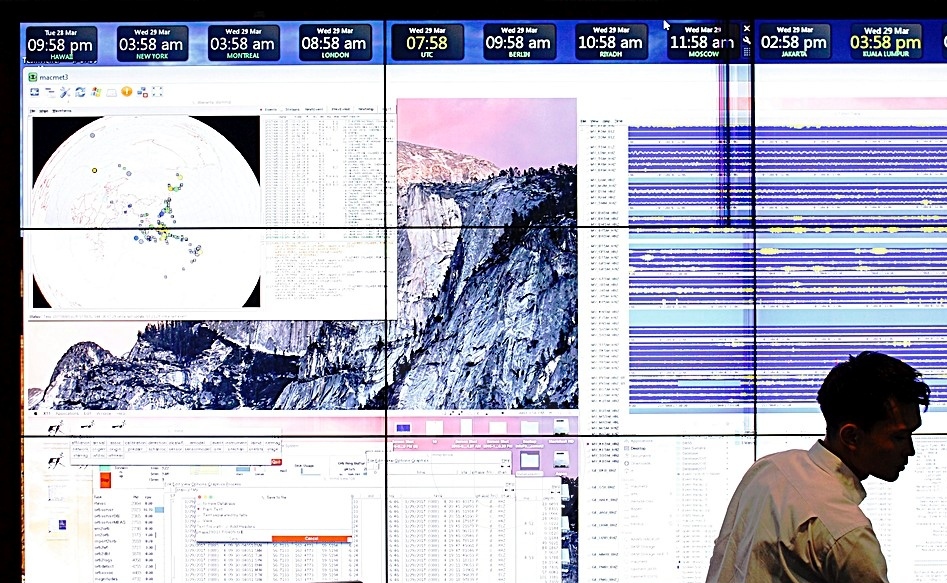Select the Moscow 11:58 am clock
The image size is (947, 583).
702,42
